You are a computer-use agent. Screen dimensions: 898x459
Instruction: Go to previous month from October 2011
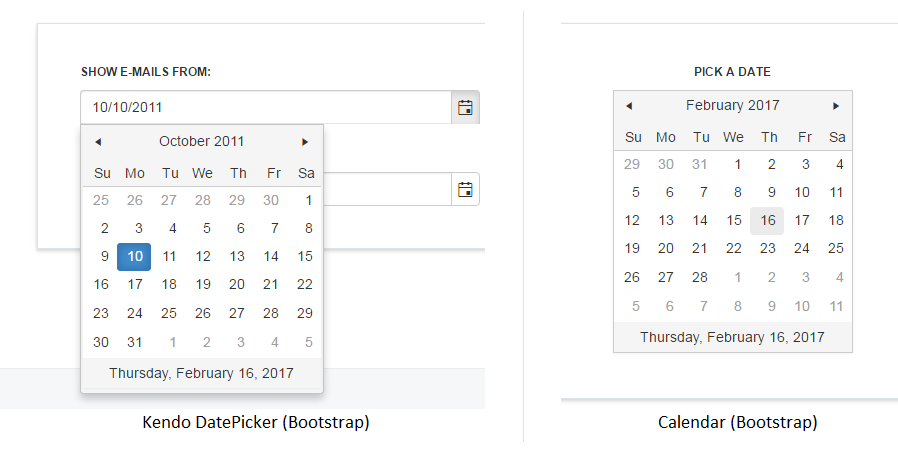[98, 142]
